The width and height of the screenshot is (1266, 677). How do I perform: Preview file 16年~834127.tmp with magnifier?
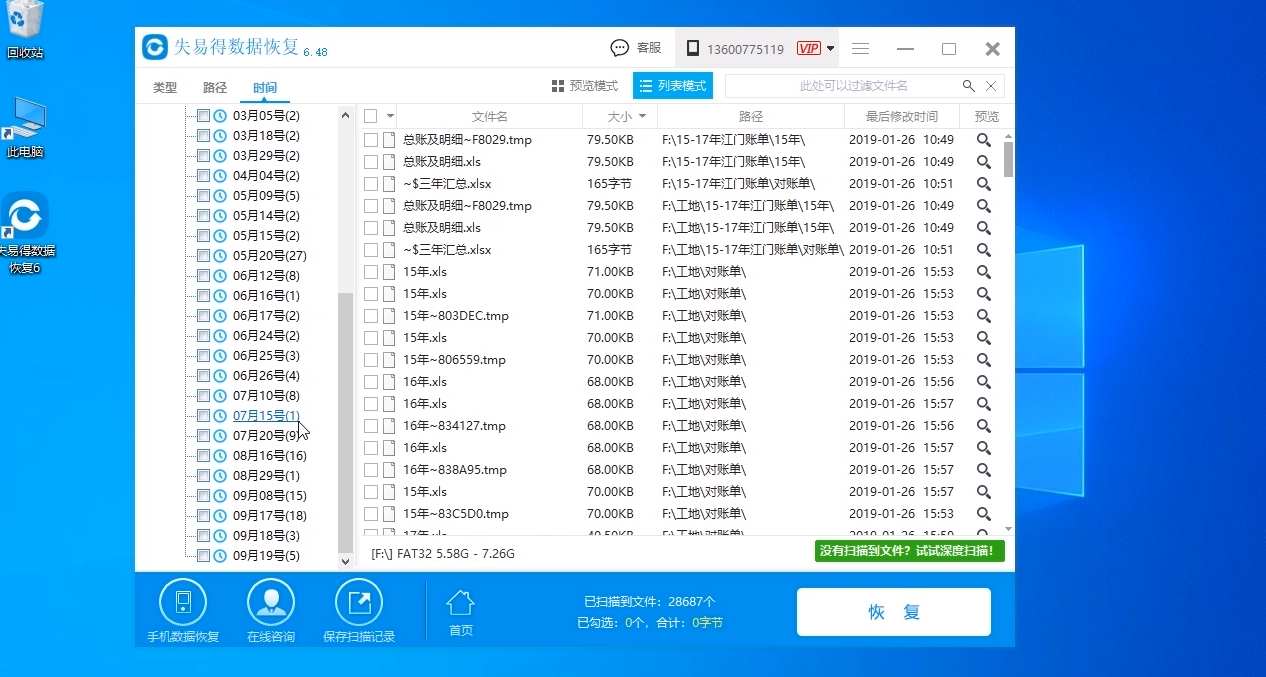[984, 426]
